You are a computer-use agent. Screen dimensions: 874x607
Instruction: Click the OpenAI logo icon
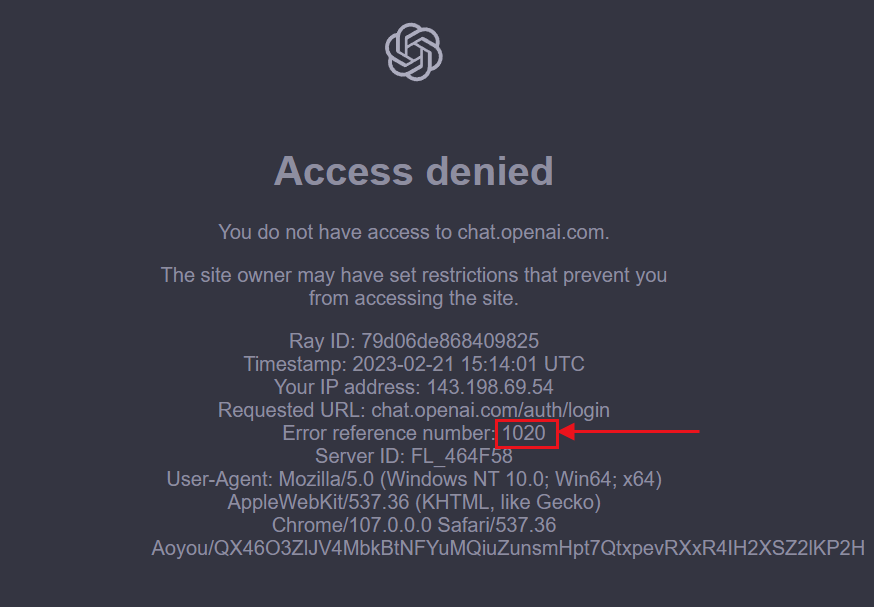414,52
